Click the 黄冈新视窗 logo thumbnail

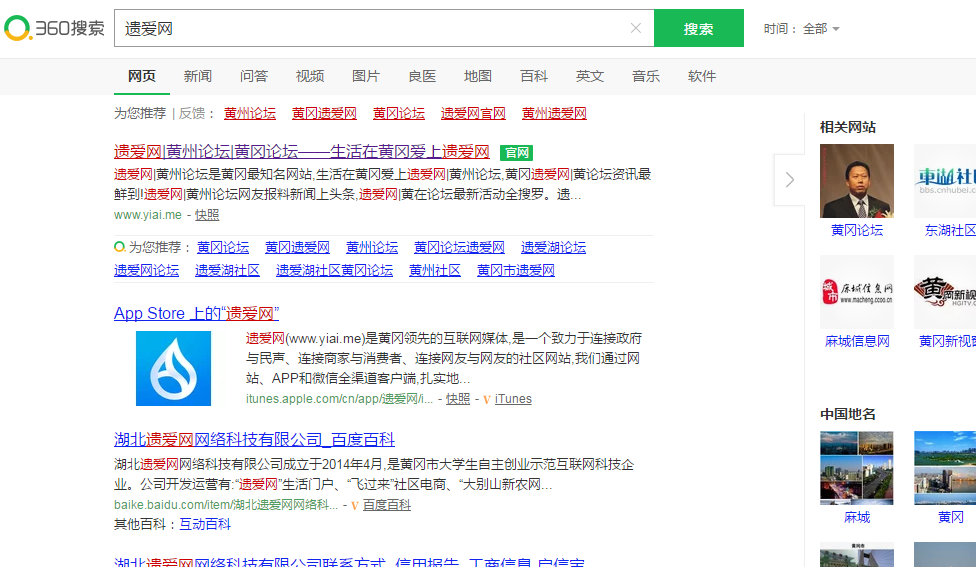point(945,292)
